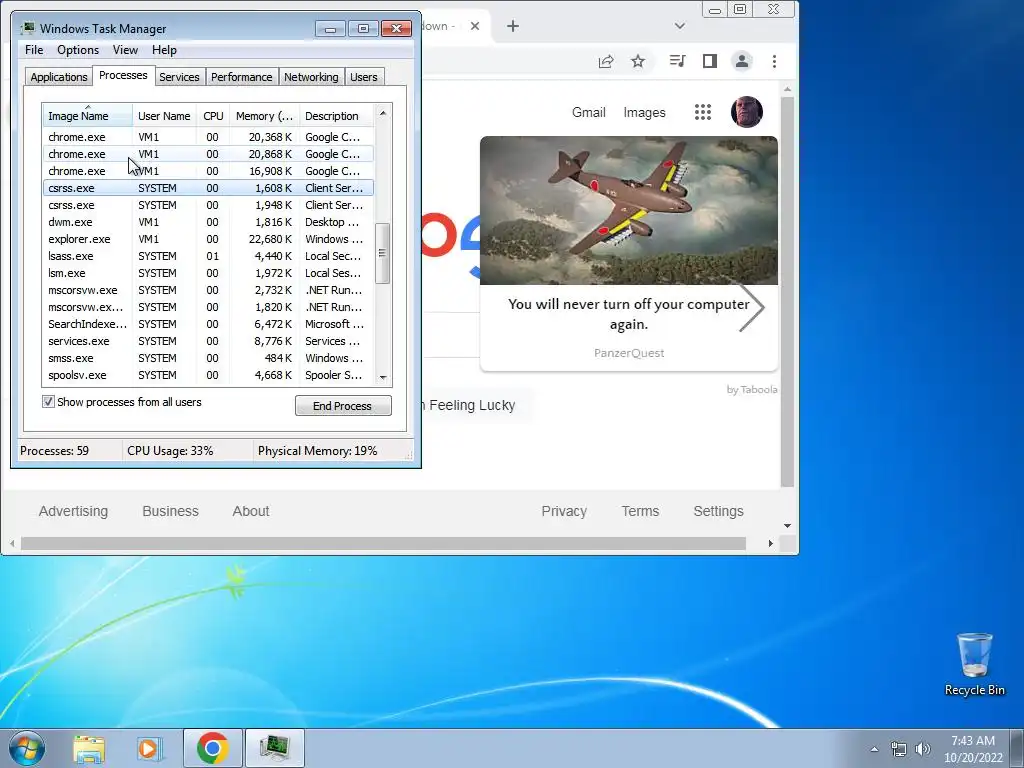
Task: Select services.exe process row
Action: click(x=208, y=341)
